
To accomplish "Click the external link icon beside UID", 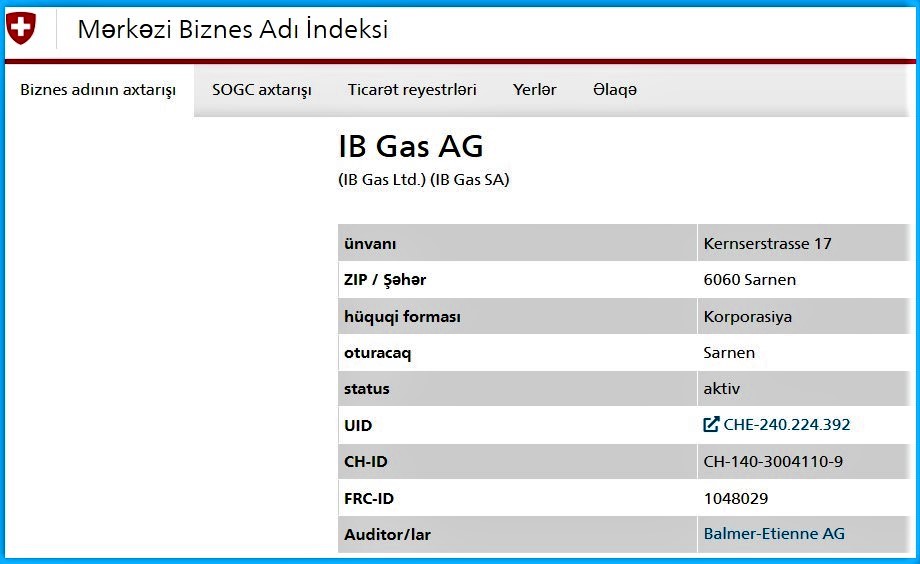I will click(711, 424).
